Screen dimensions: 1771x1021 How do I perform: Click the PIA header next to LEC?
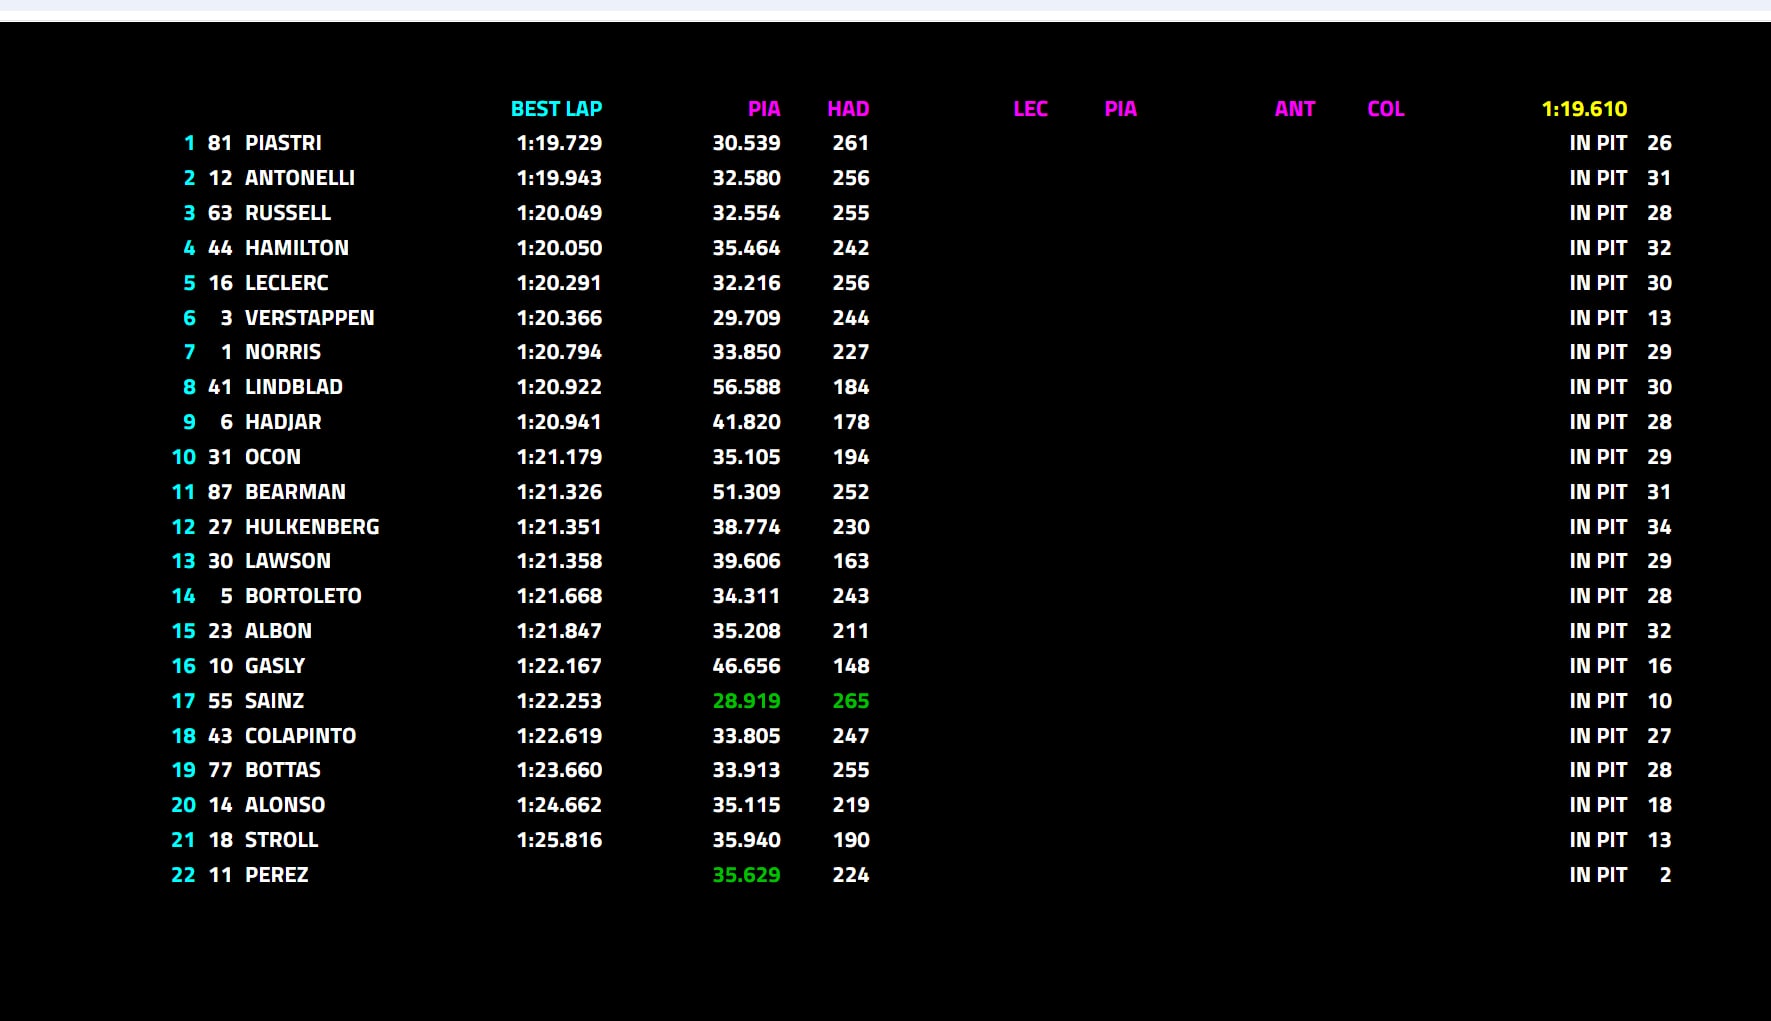[x=1120, y=109]
